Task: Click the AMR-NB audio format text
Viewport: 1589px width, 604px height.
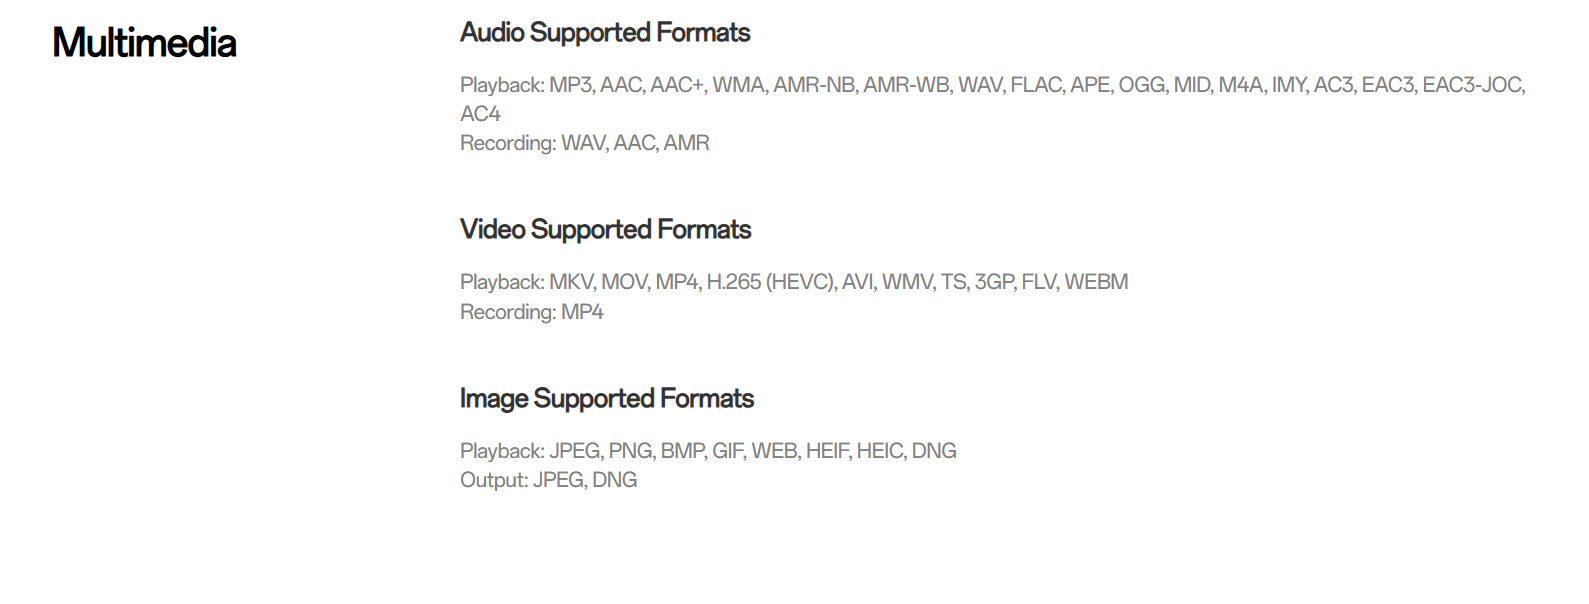Action: click(814, 85)
